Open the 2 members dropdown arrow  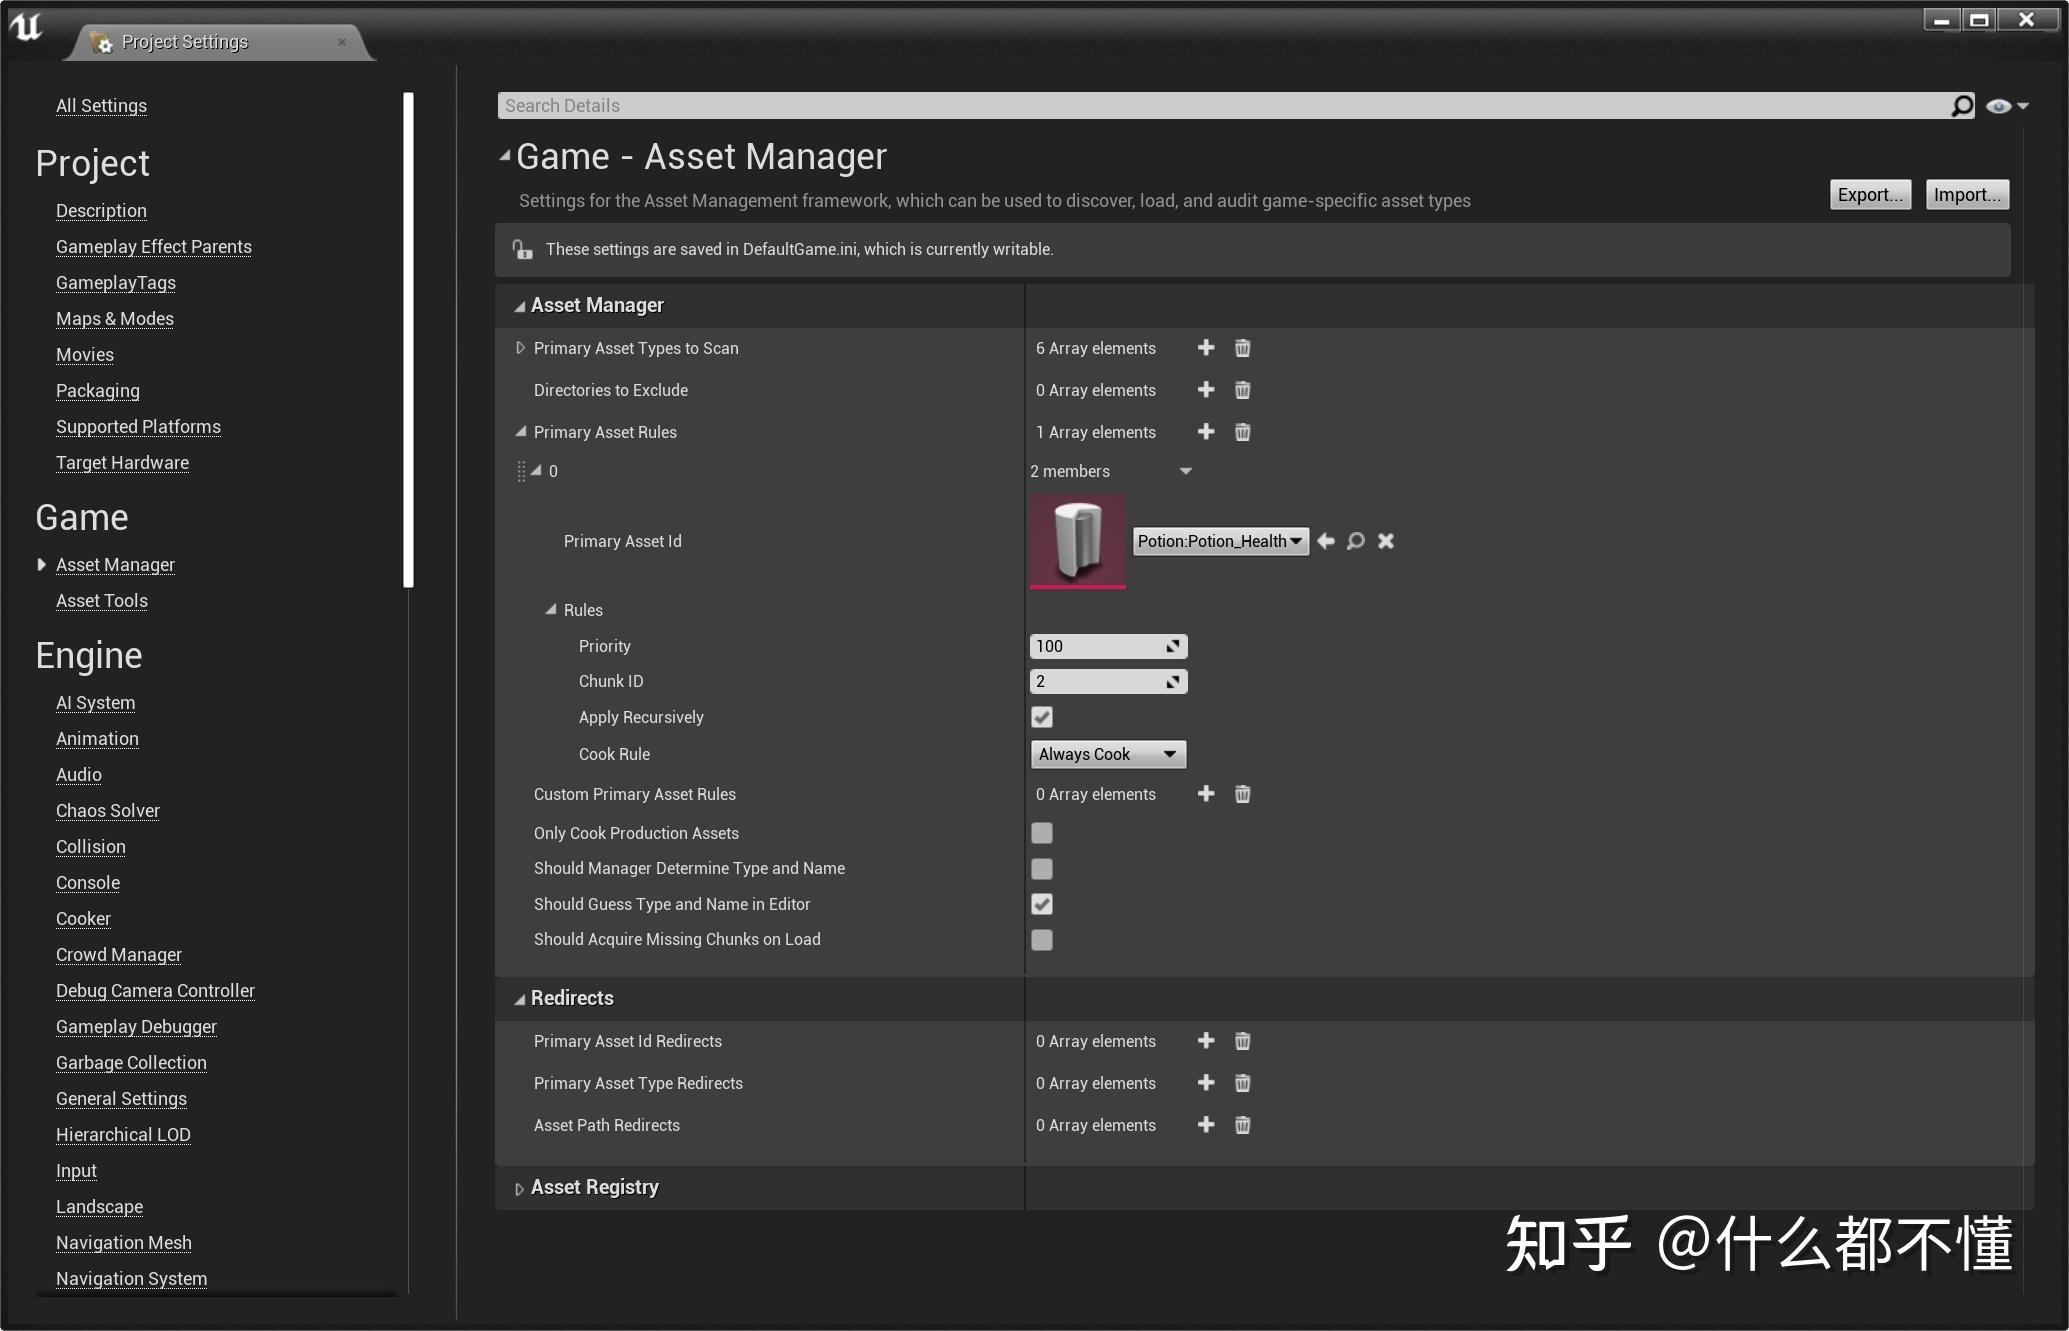coord(1186,471)
